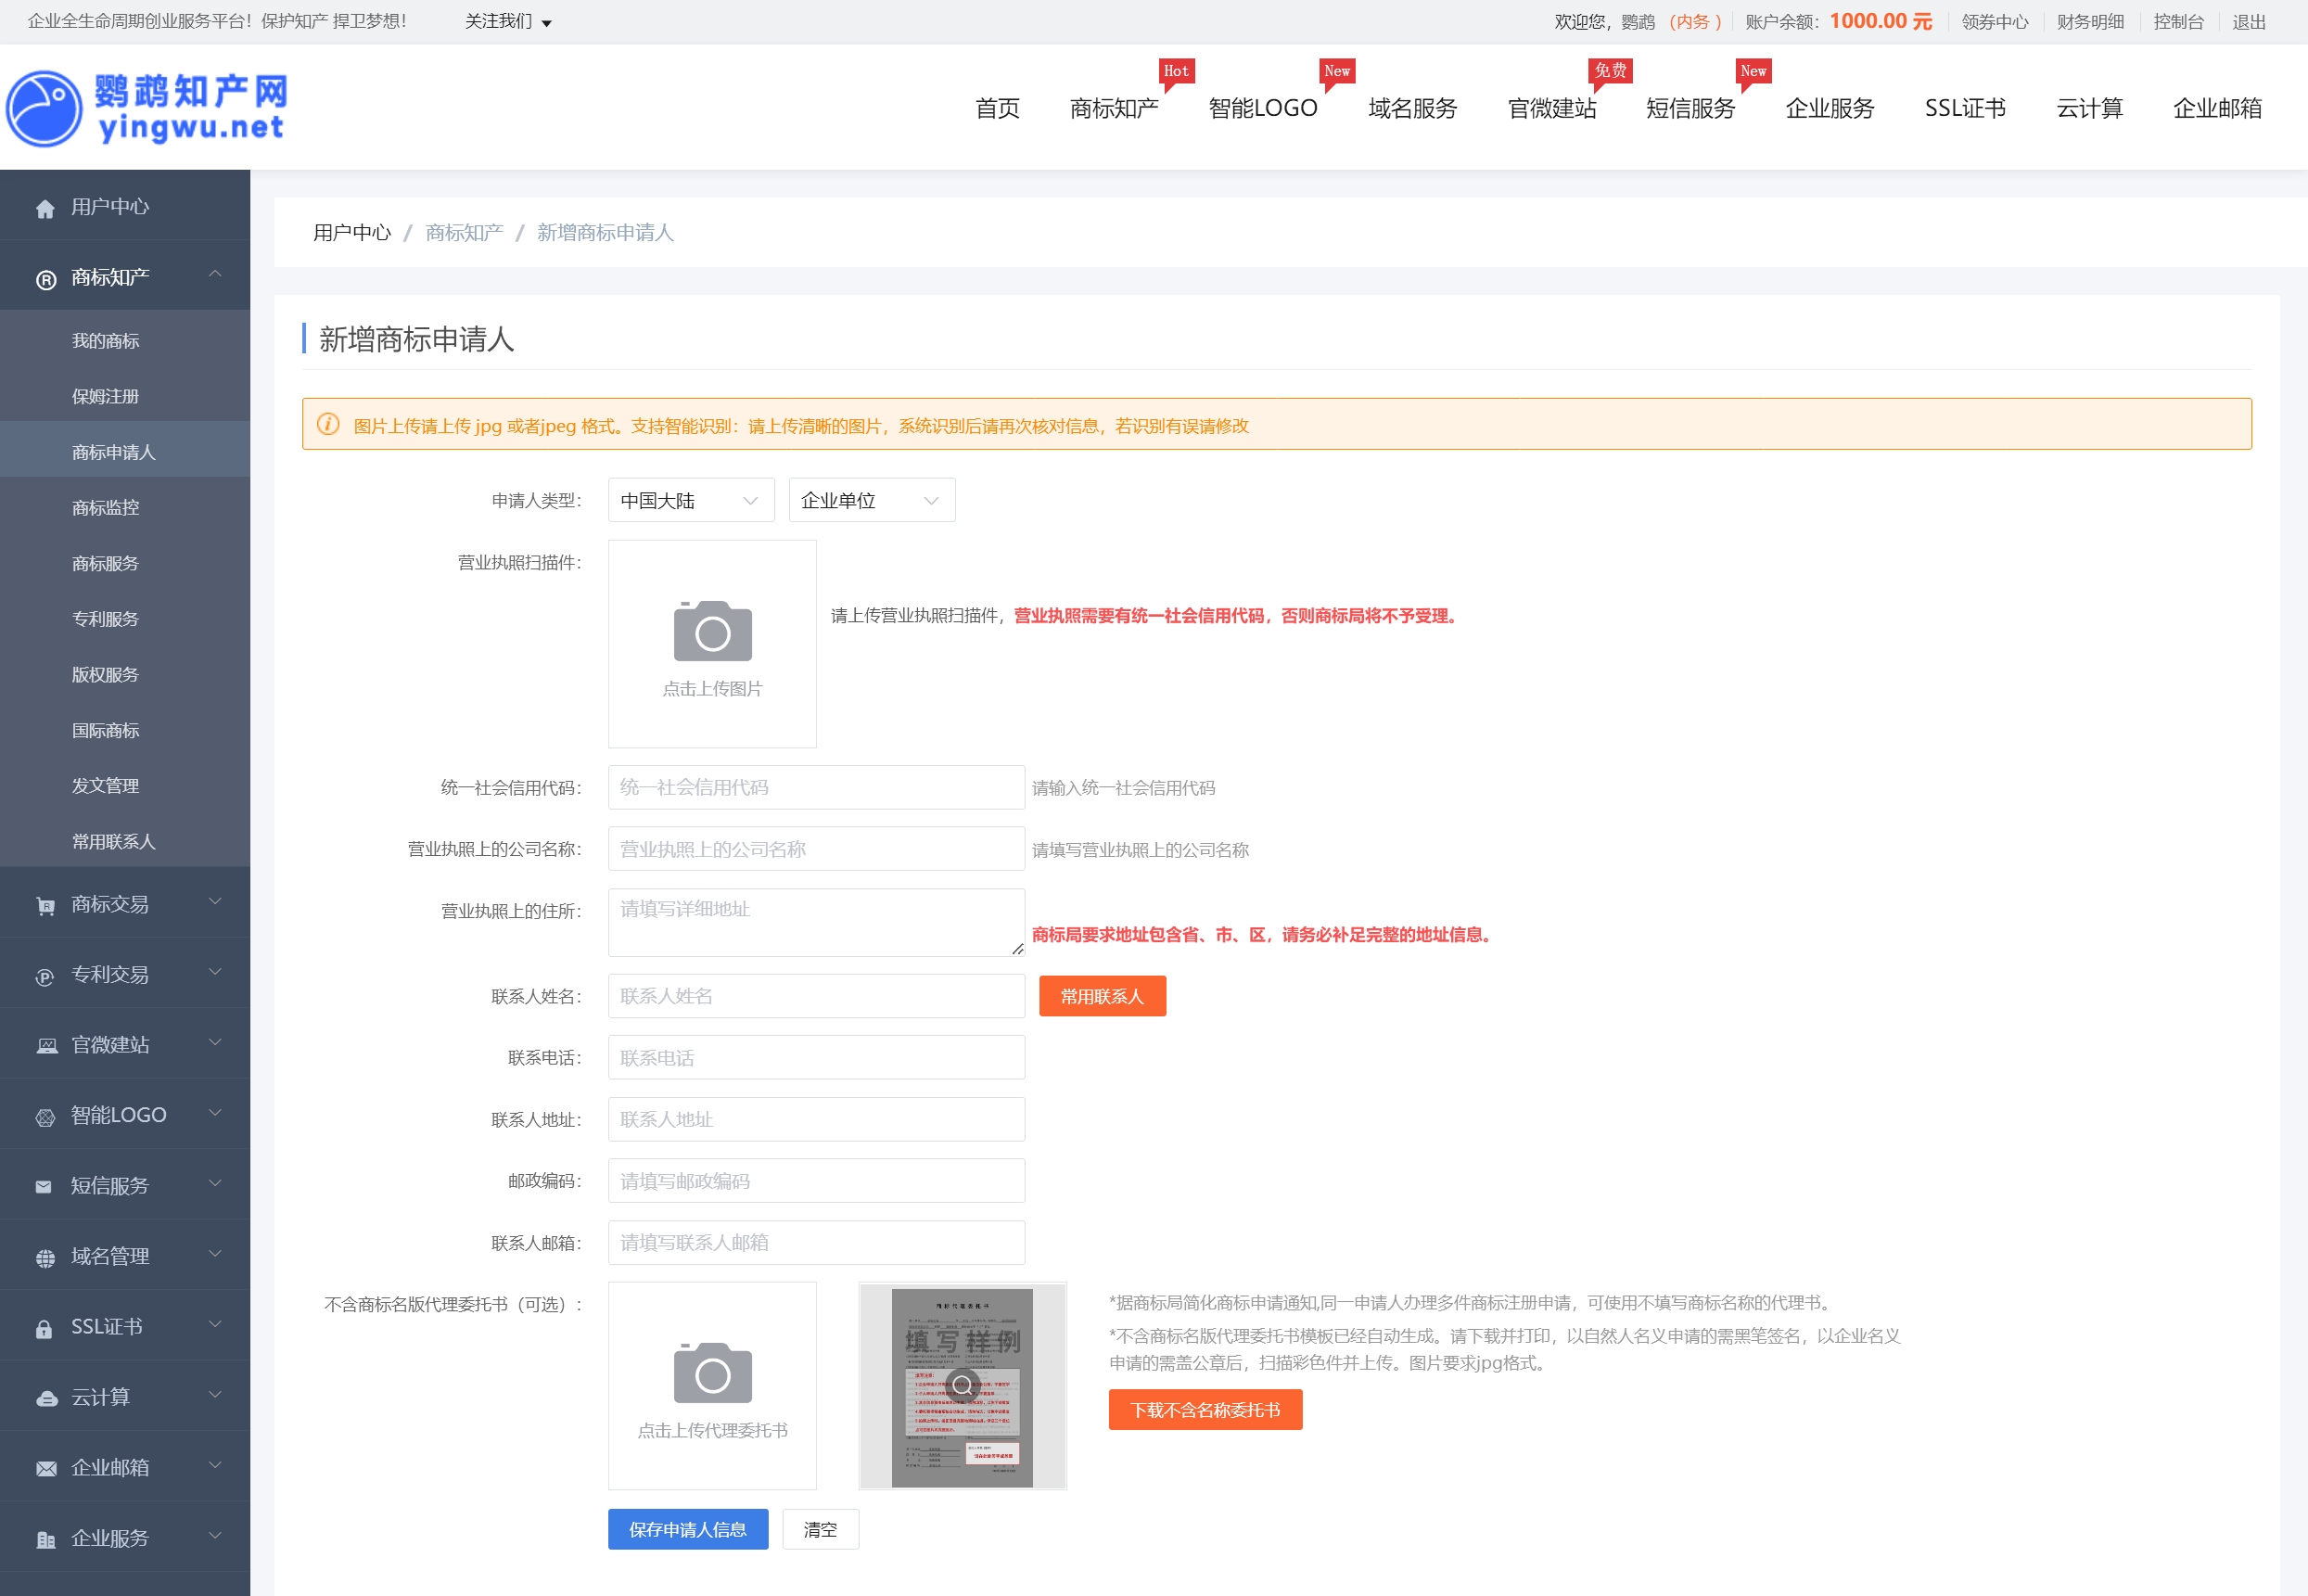Click the home icon beside 用户中心

coord(45,208)
